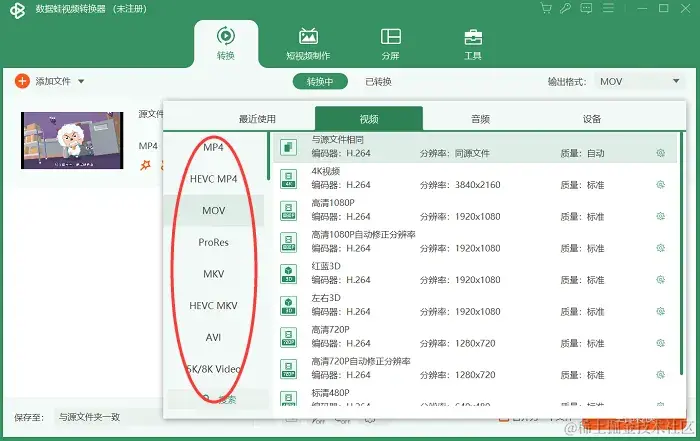Open the feedback message icon

(586, 8)
